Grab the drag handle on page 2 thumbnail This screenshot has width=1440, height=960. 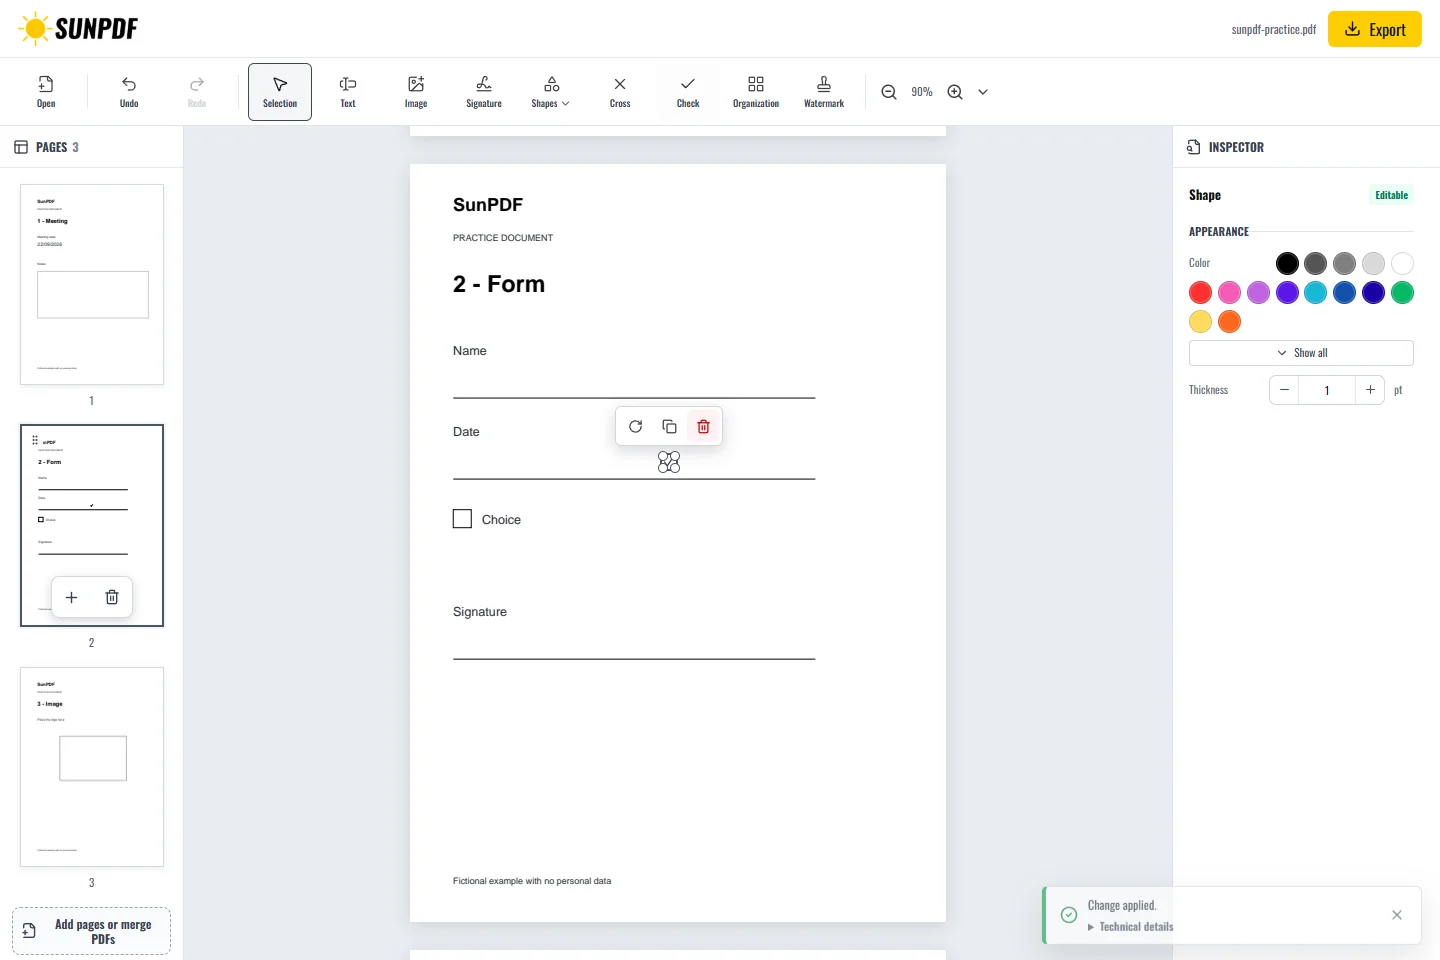35,440
